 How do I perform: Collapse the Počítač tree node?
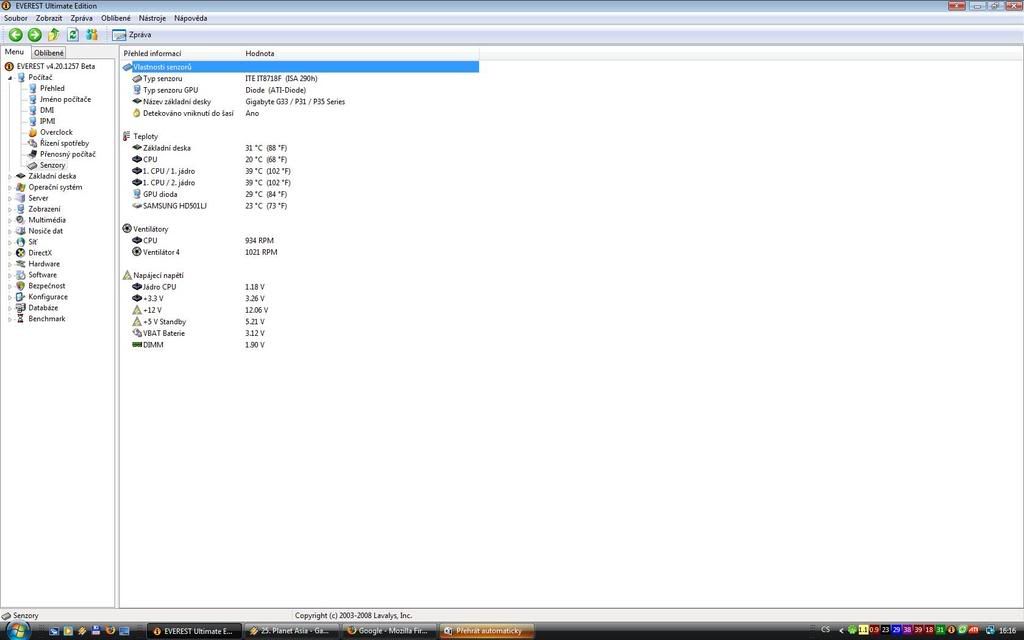10,78
